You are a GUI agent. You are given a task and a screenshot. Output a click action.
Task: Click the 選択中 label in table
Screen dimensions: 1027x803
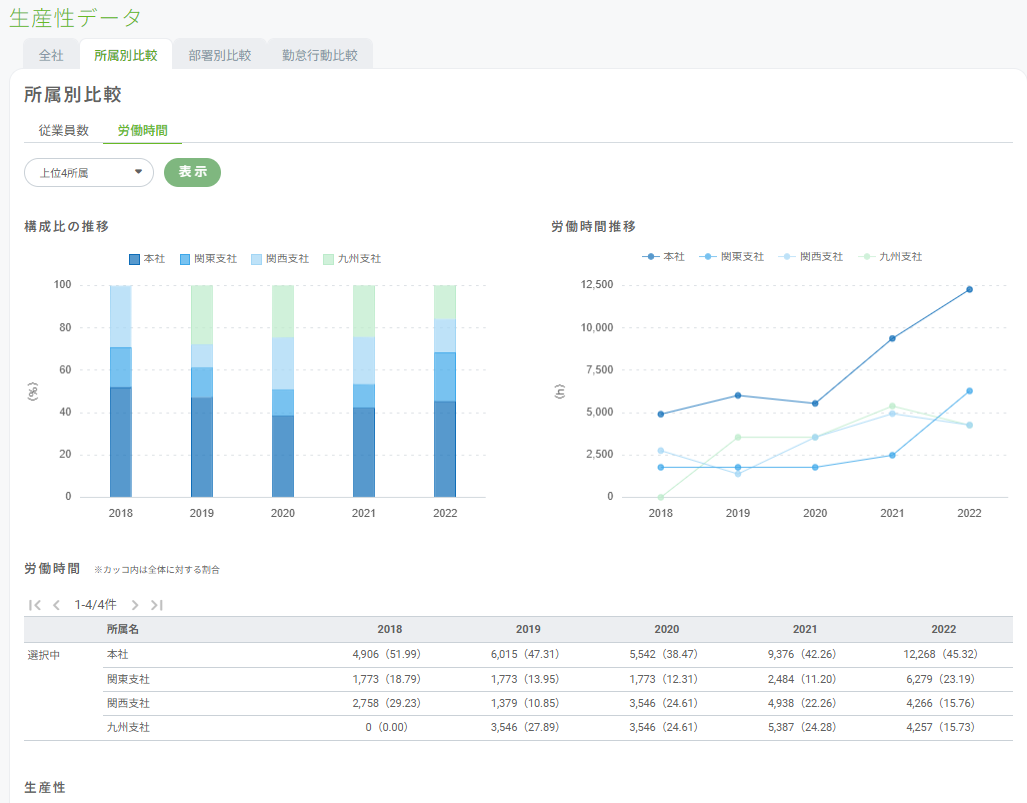coord(44,655)
